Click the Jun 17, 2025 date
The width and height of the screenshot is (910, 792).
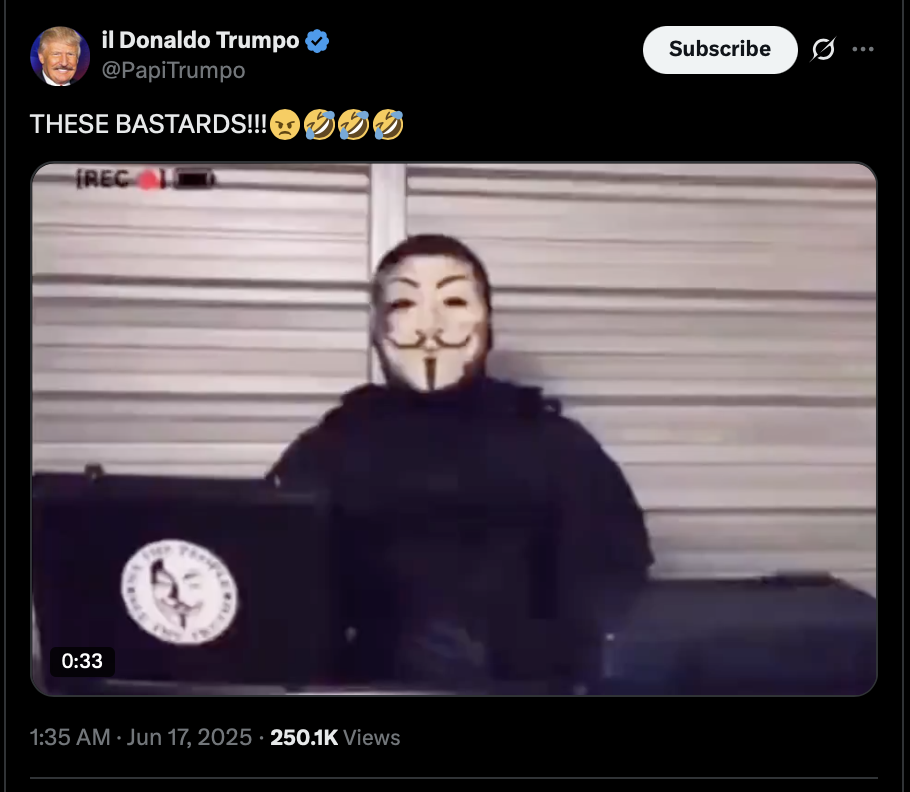pyautogui.click(x=189, y=737)
